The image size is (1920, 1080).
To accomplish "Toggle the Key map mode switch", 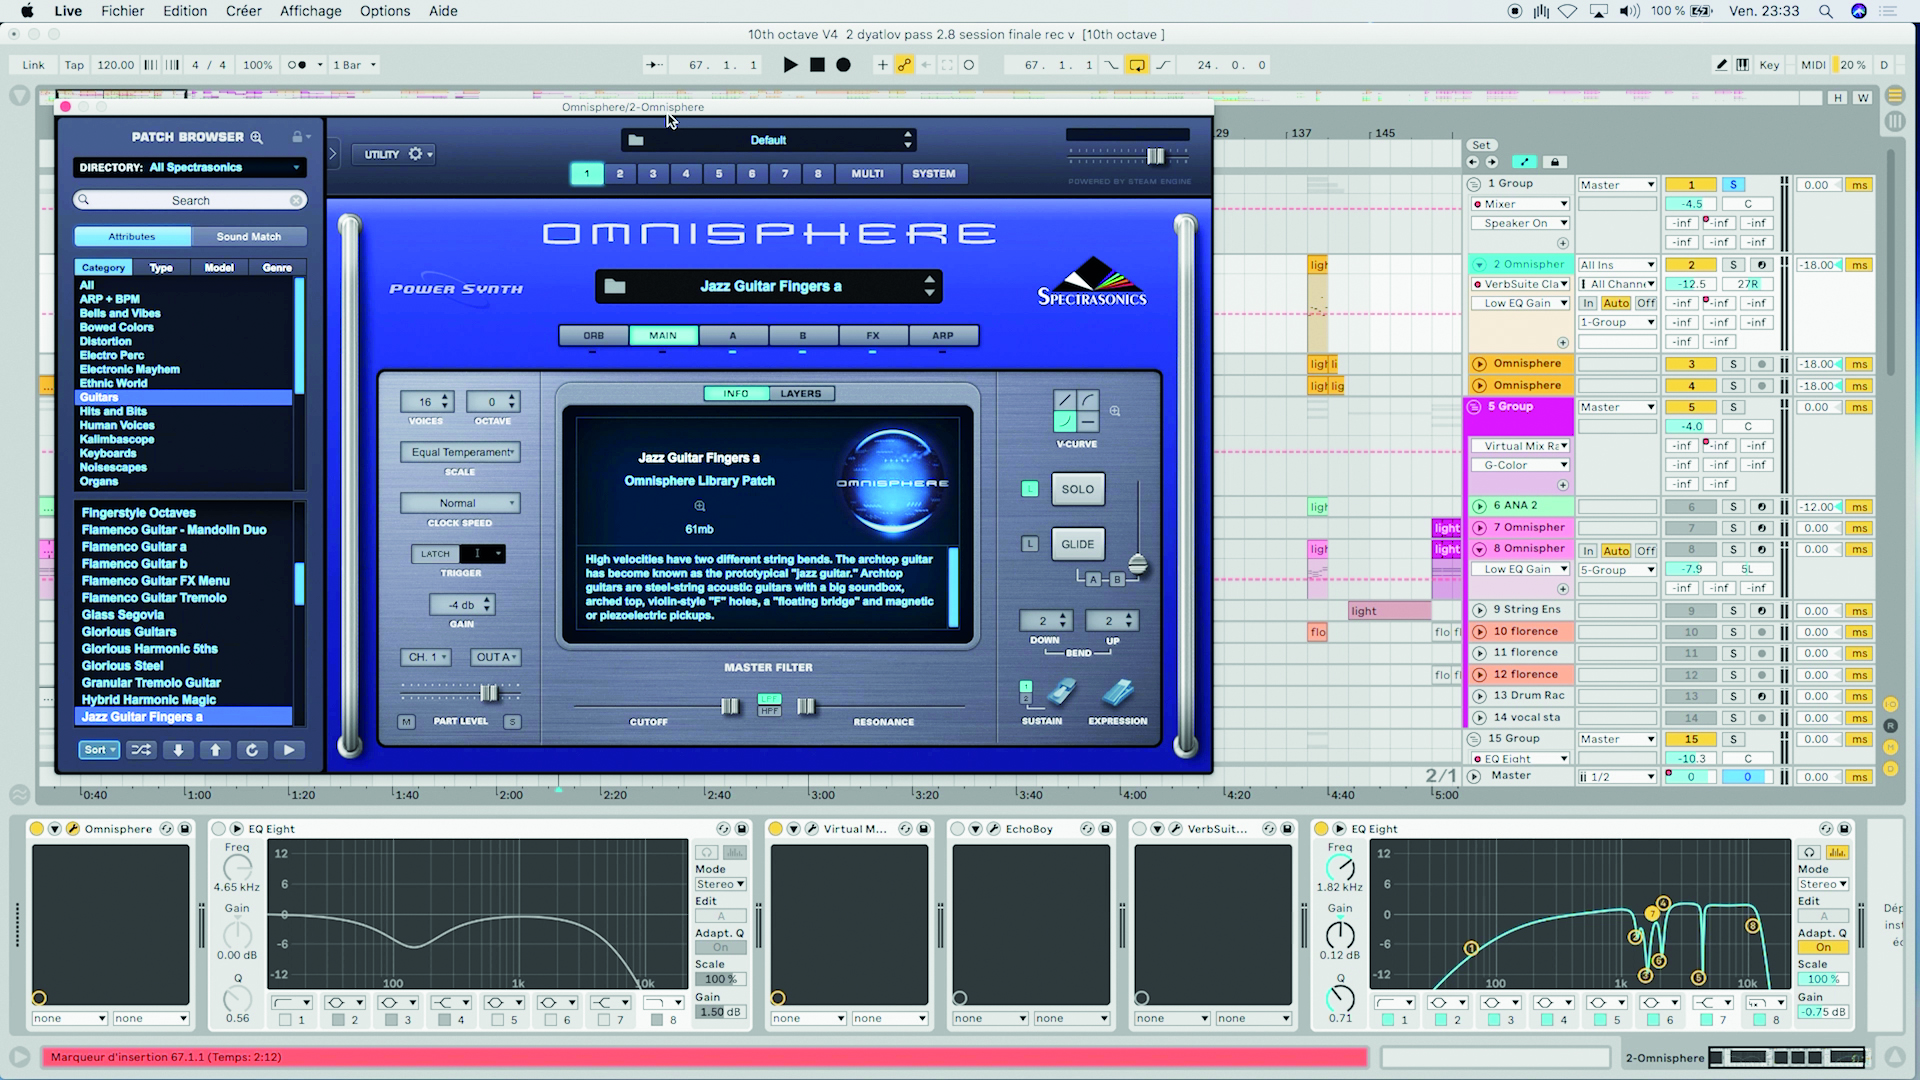I will (x=1769, y=65).
